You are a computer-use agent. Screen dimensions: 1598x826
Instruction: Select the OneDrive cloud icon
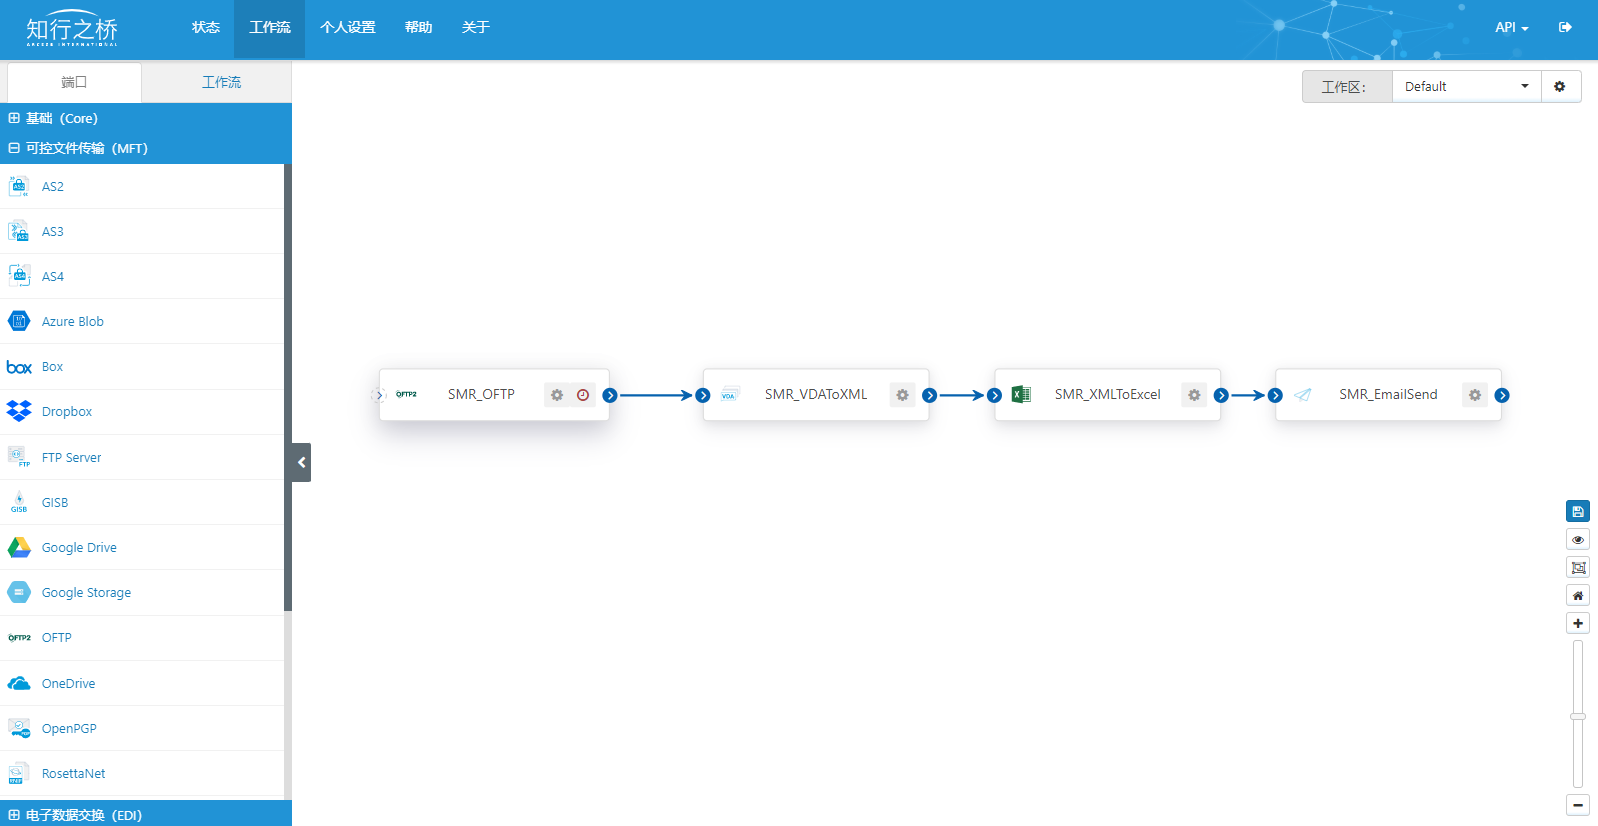[19, 683]
